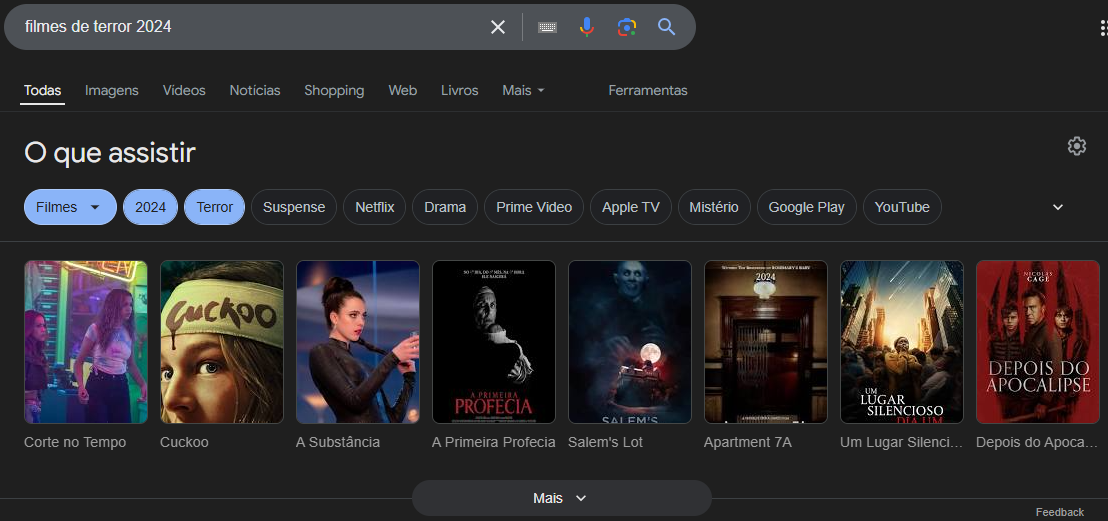Enable the Mistério filter chip
This screenshot has height=521, width=1108.
(714, 207)
